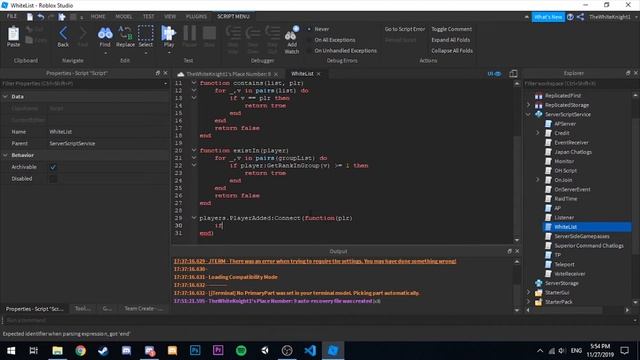The image size is (640, 360).
Task: Expand StarterGui in Explorer
Action: (x=528, y=293)
